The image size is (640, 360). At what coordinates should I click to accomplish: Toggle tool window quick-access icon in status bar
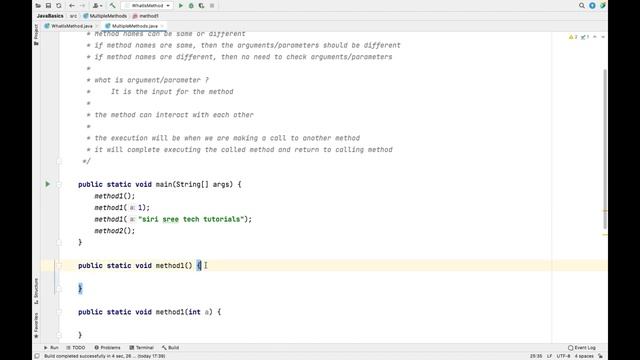point(37,356)
